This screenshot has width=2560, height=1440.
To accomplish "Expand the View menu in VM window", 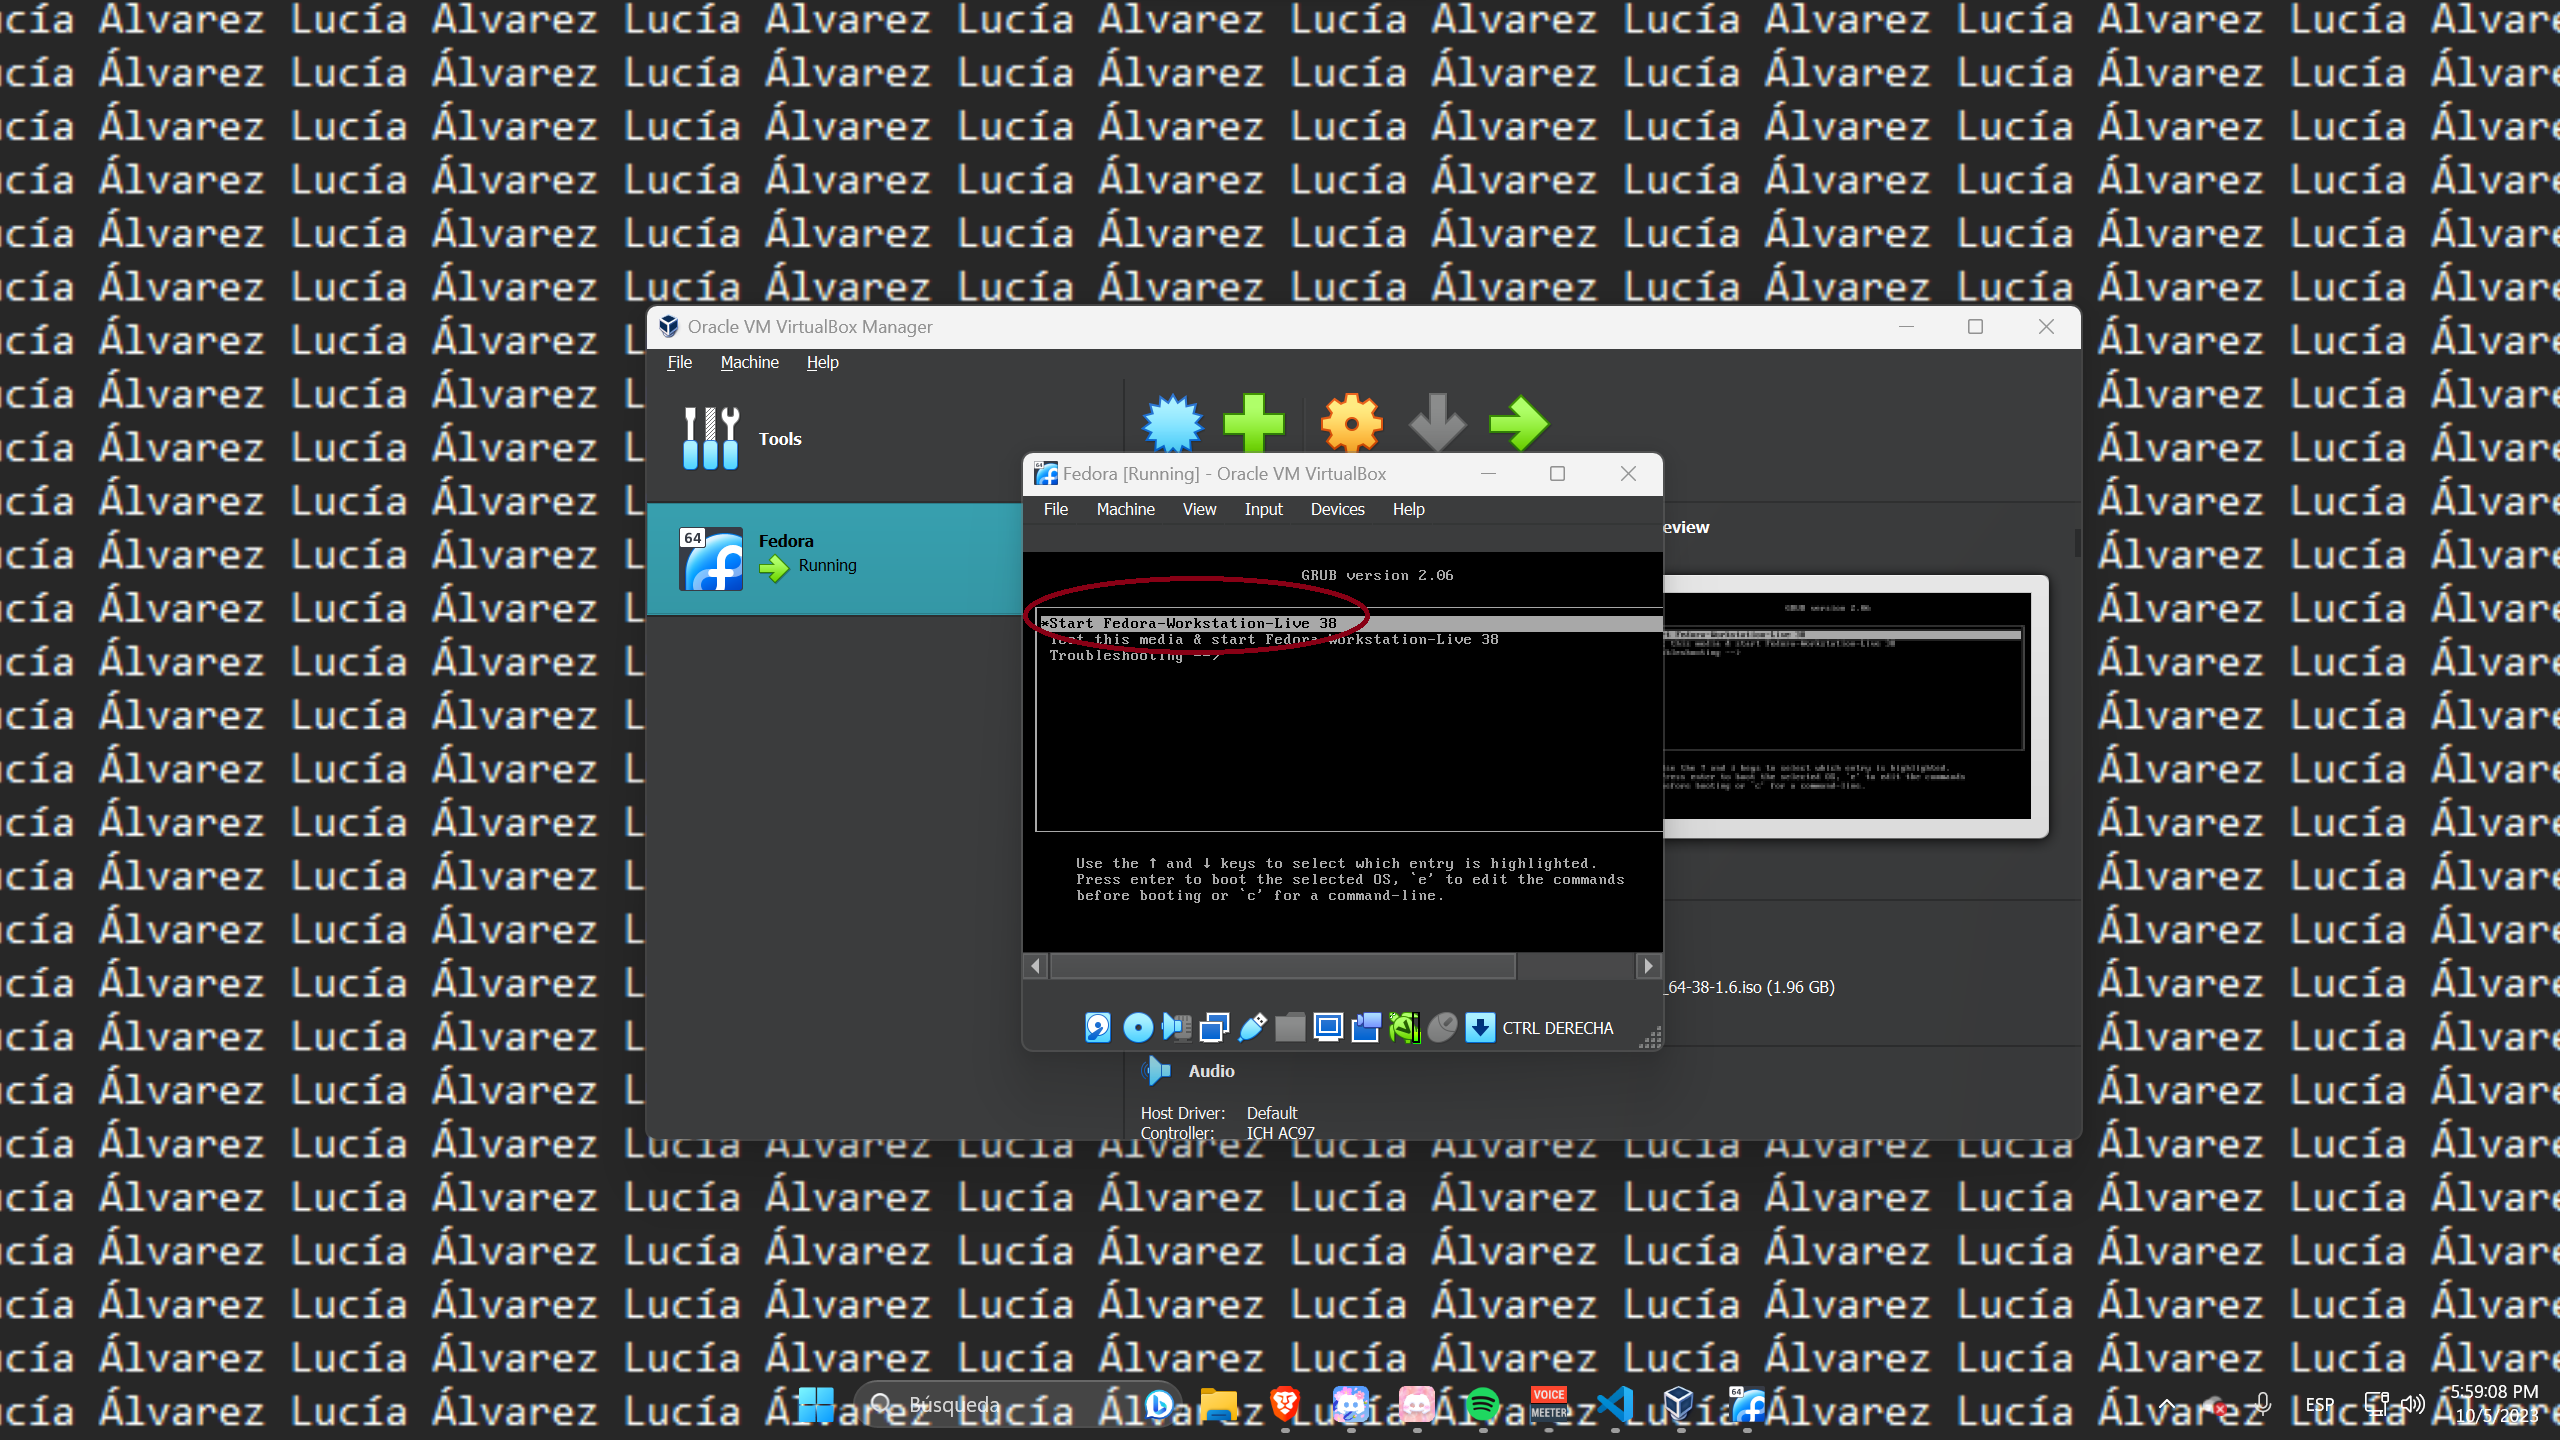I will coord(1199,509).
